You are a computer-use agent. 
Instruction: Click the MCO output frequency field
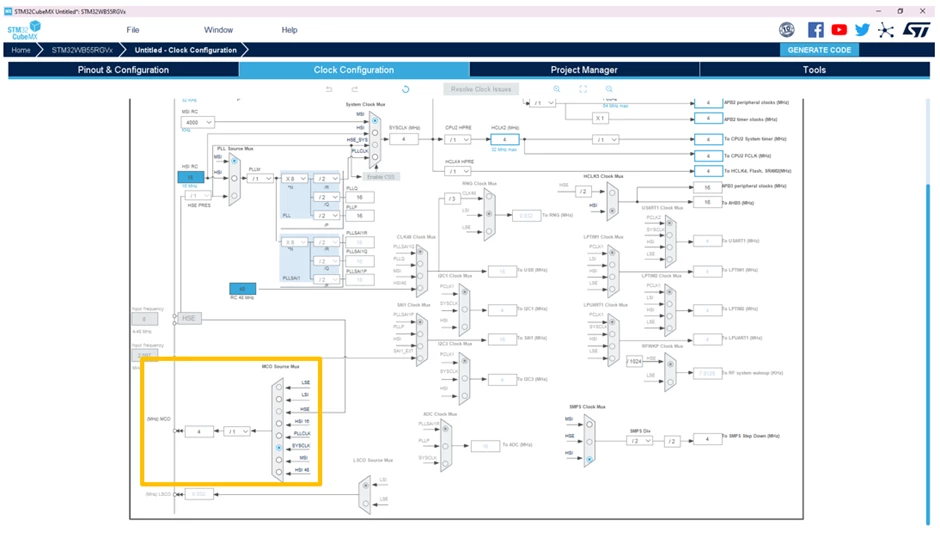(199, 431)
